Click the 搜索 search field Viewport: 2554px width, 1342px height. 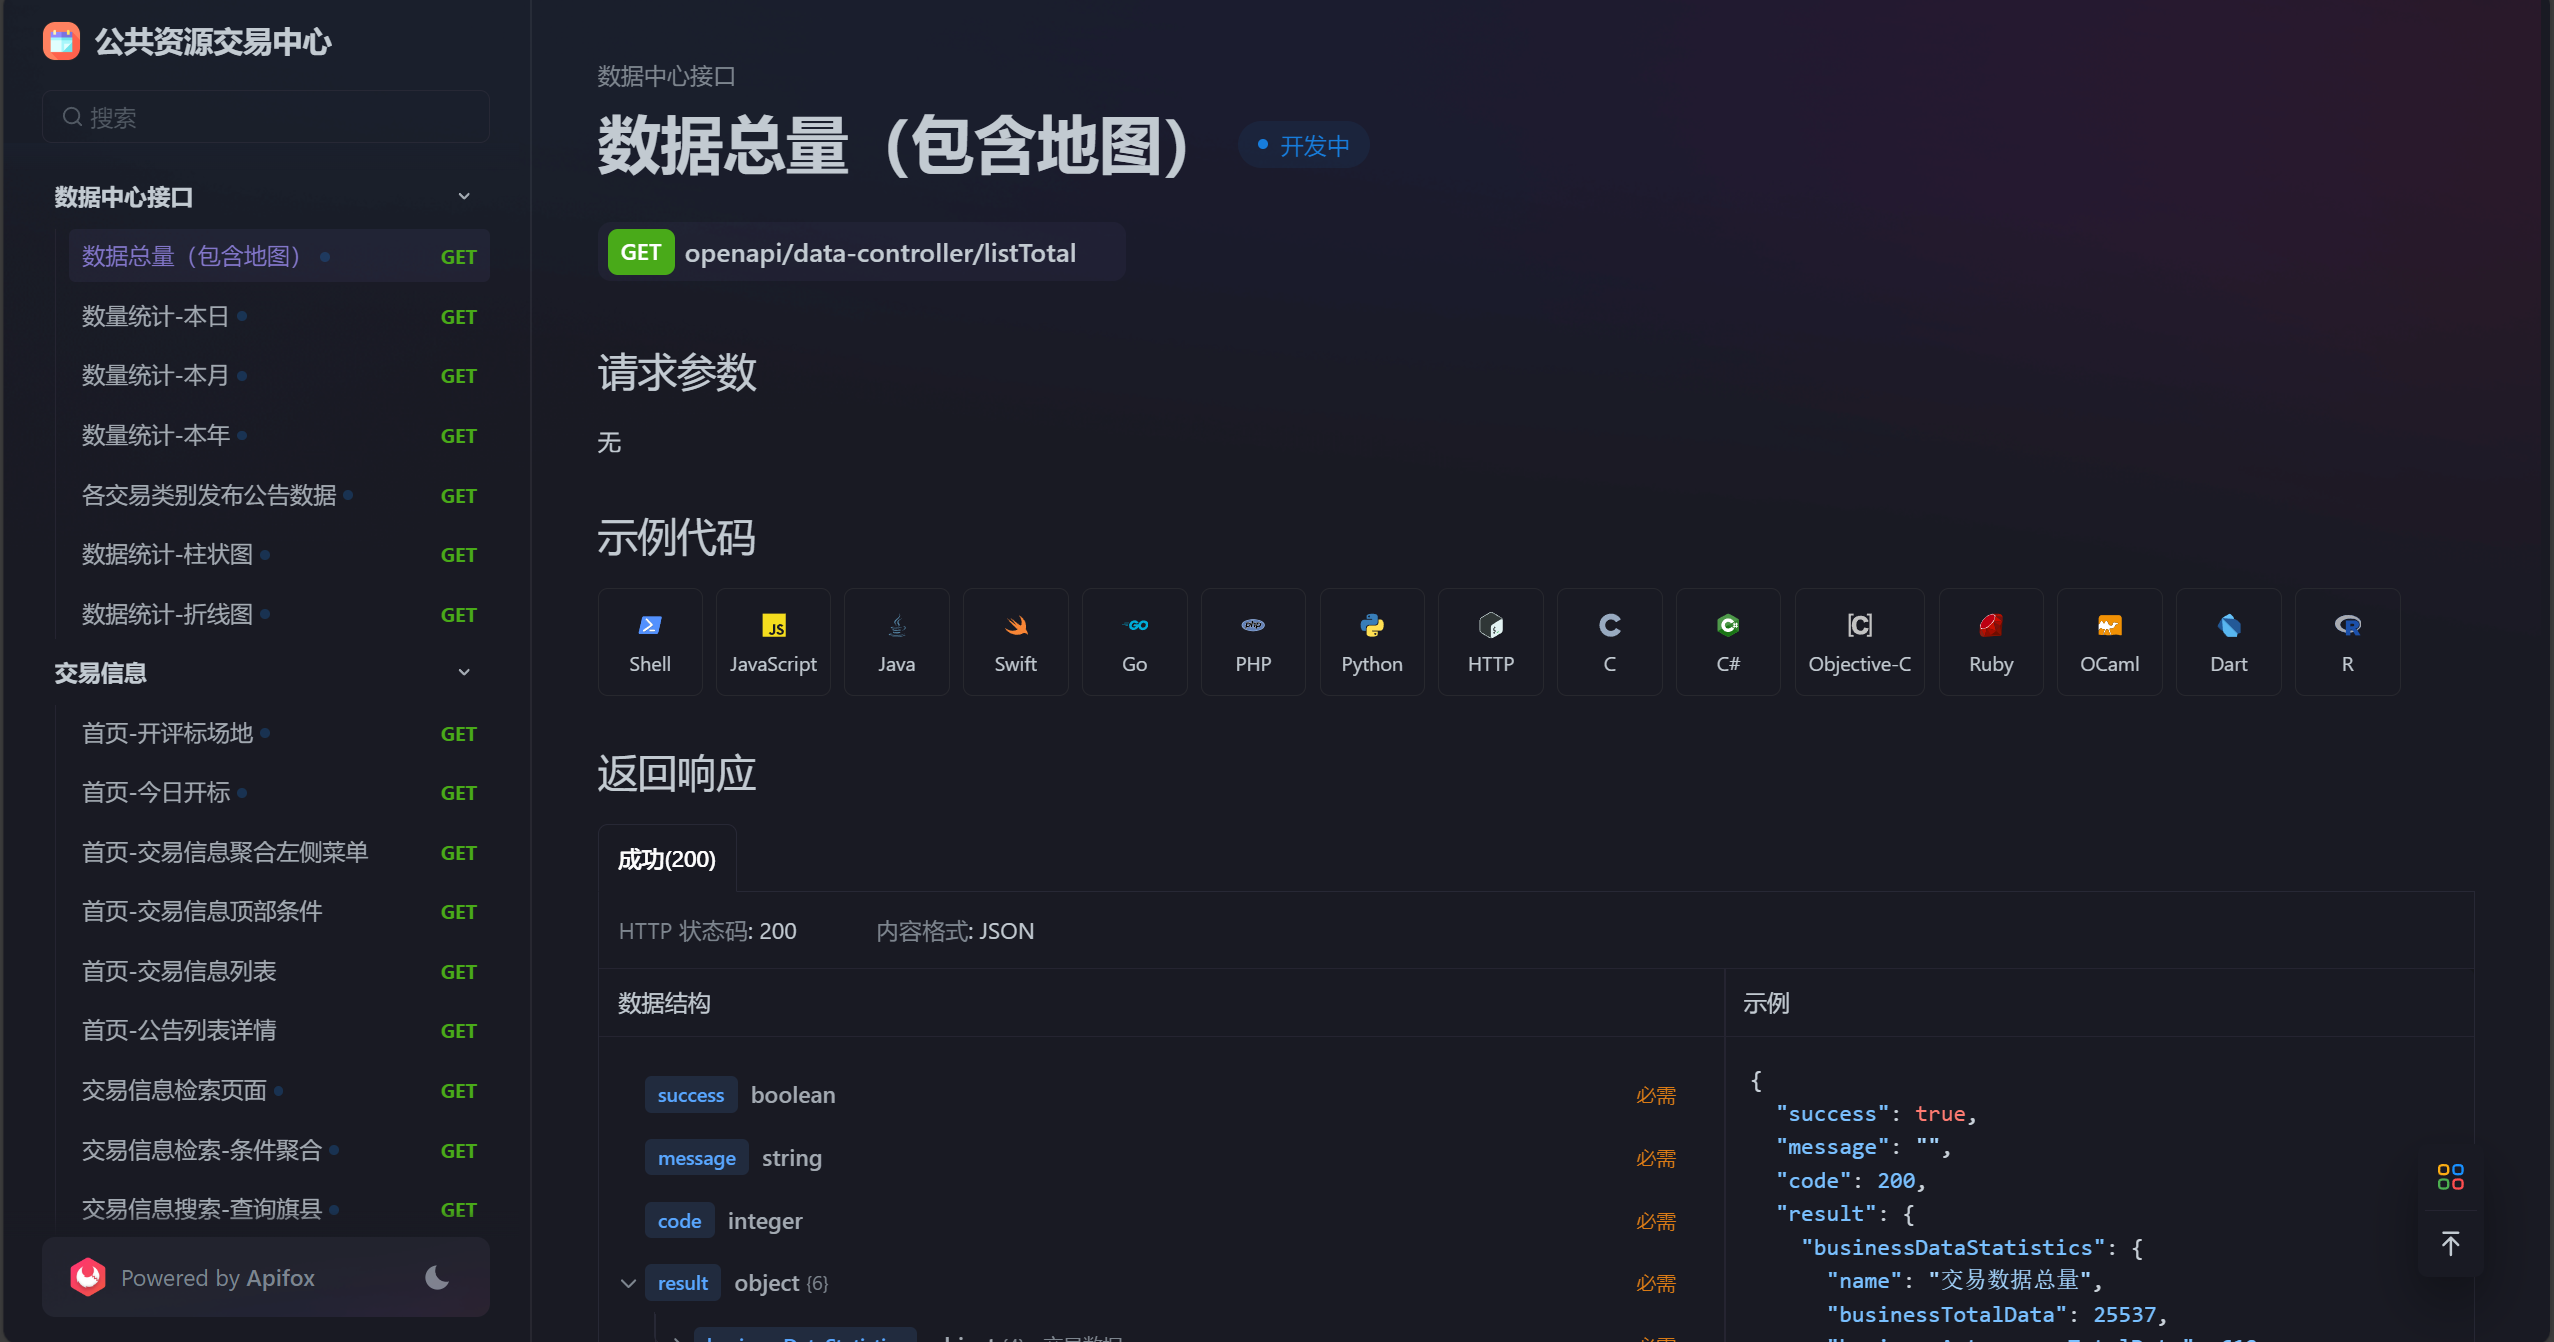[266, 118]
